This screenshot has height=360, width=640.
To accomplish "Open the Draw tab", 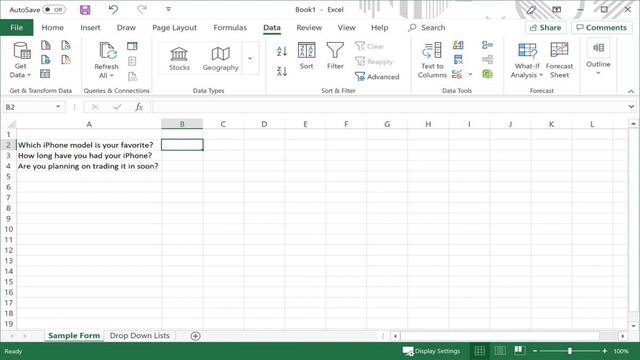I will tap(126, 27).
